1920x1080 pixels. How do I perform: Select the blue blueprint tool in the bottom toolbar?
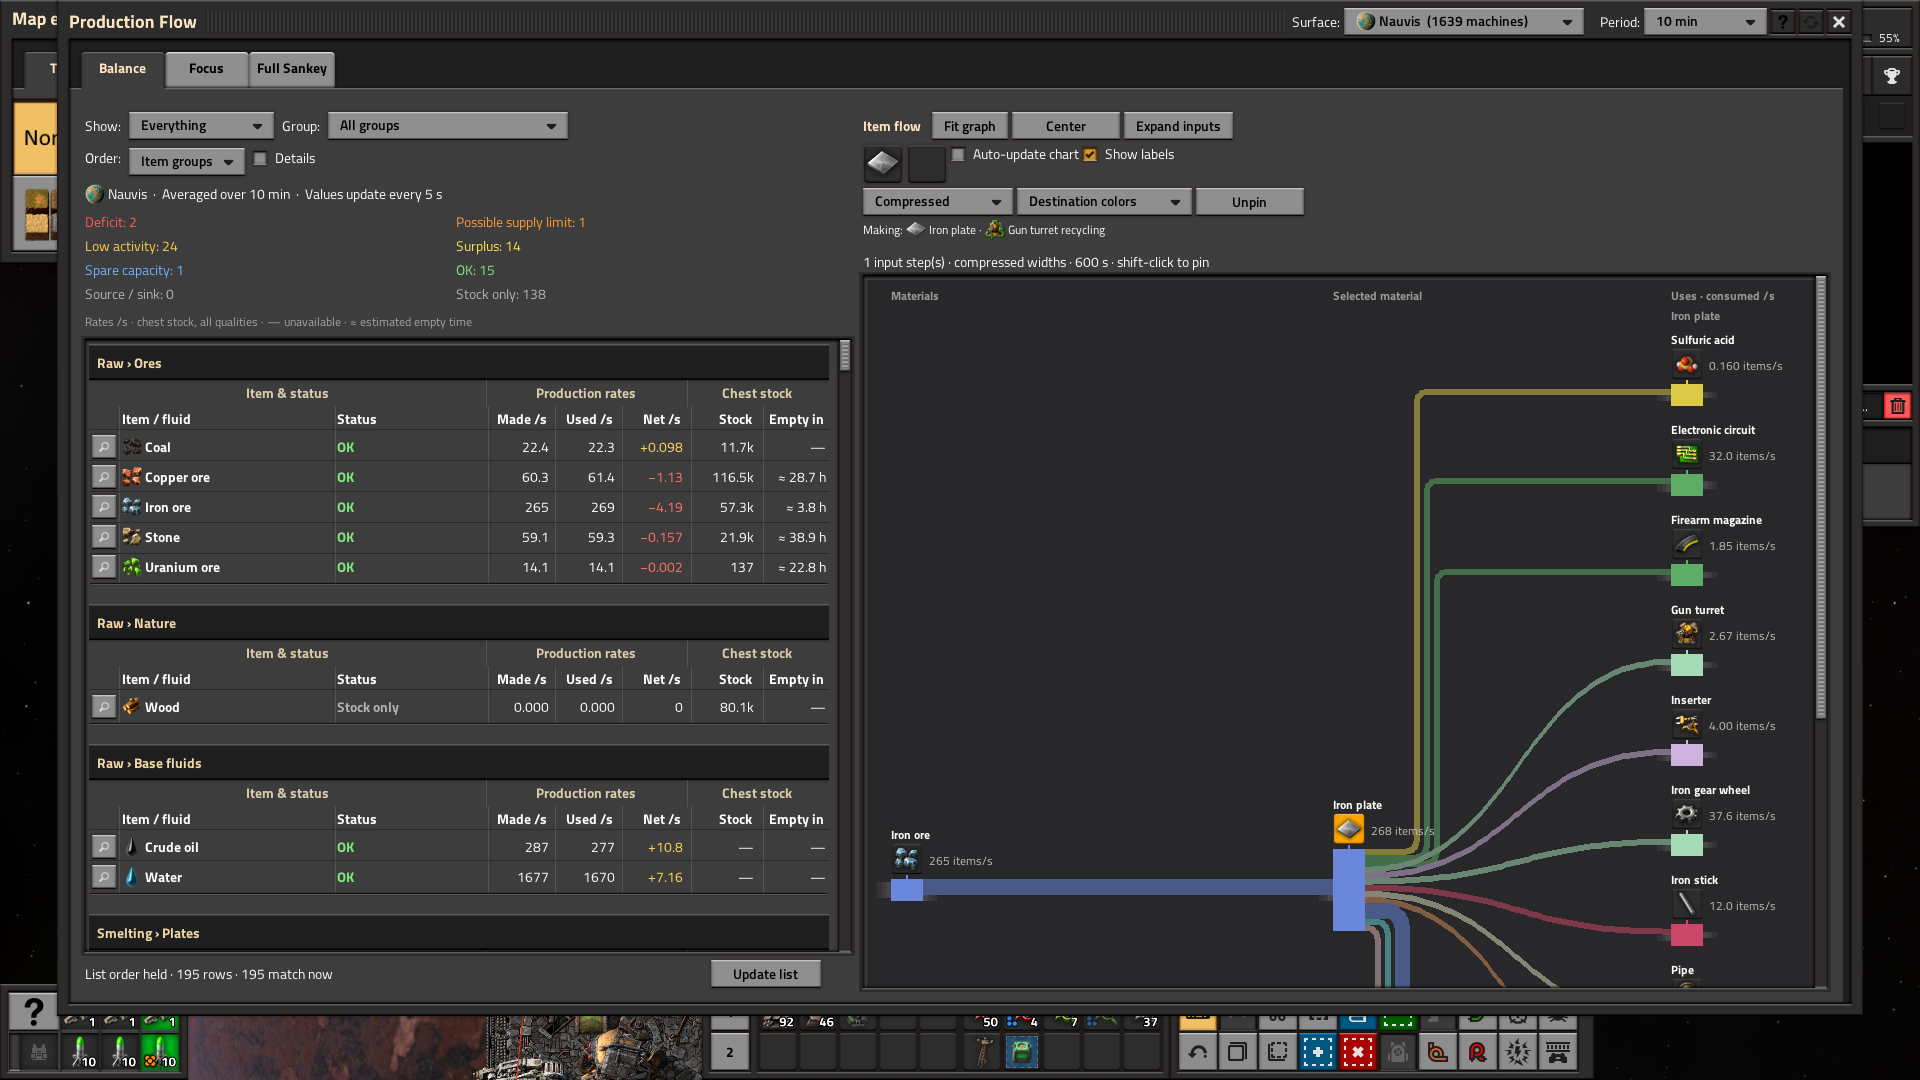1318,1052
